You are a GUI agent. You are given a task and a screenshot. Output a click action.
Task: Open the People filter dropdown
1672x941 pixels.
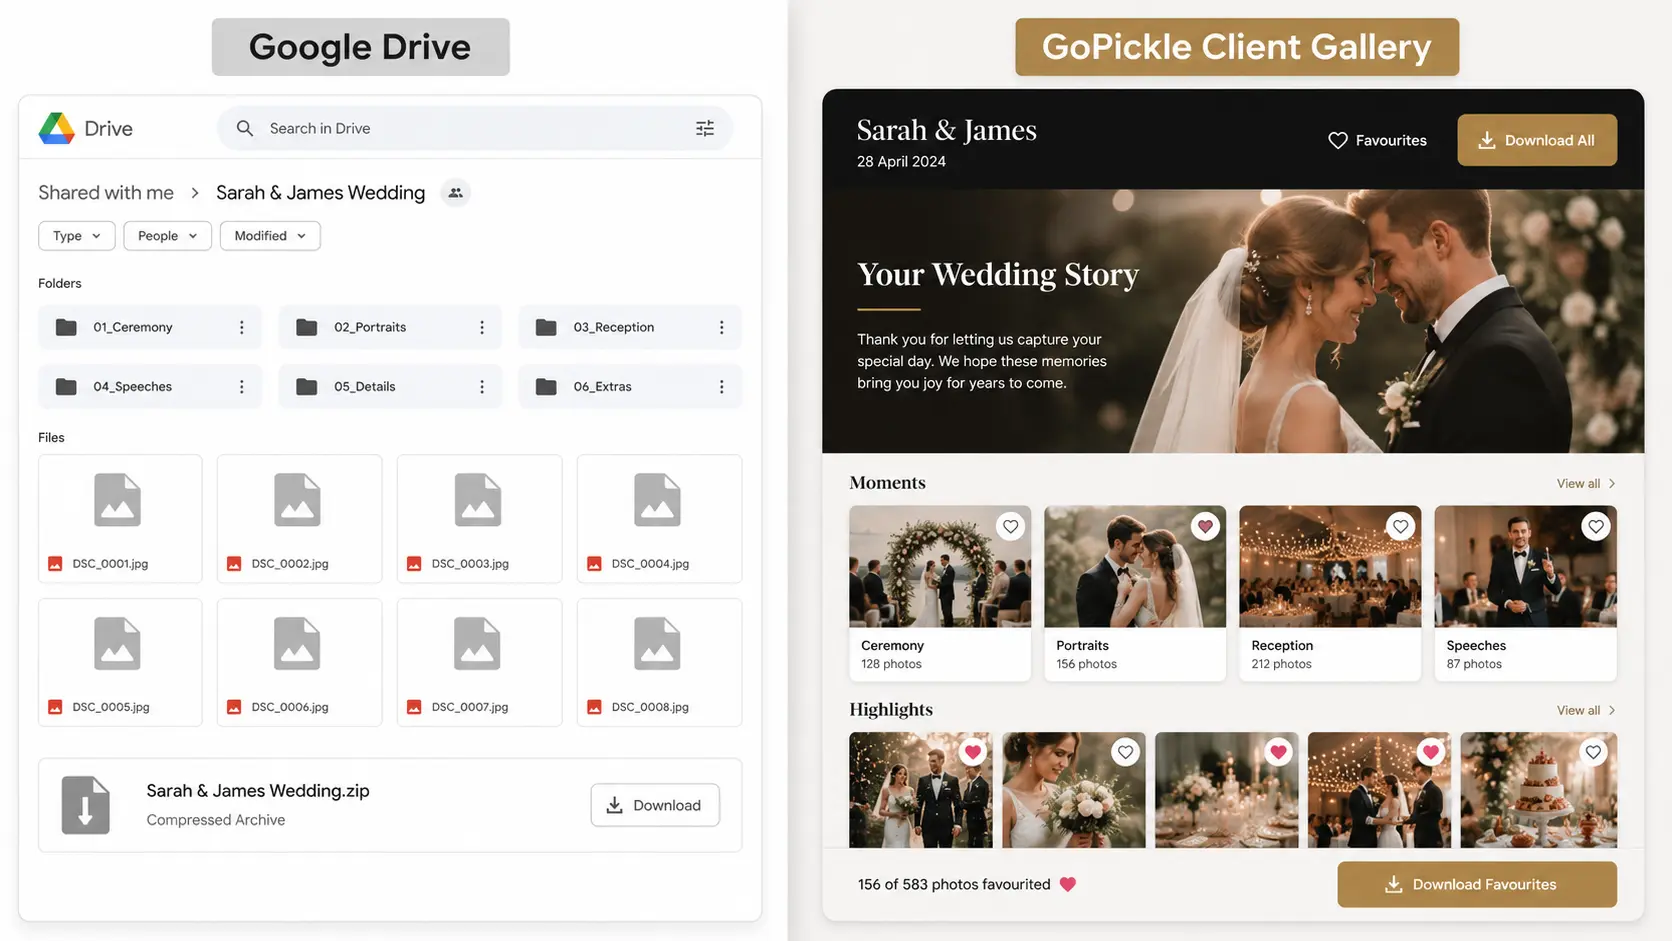[x=167, y=236]
